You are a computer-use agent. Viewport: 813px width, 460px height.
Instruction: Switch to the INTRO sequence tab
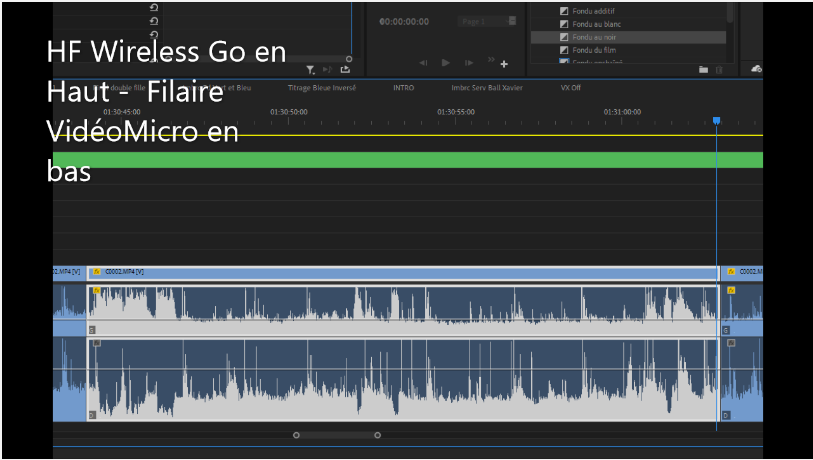pyautogui.click(x=403, y=88)
